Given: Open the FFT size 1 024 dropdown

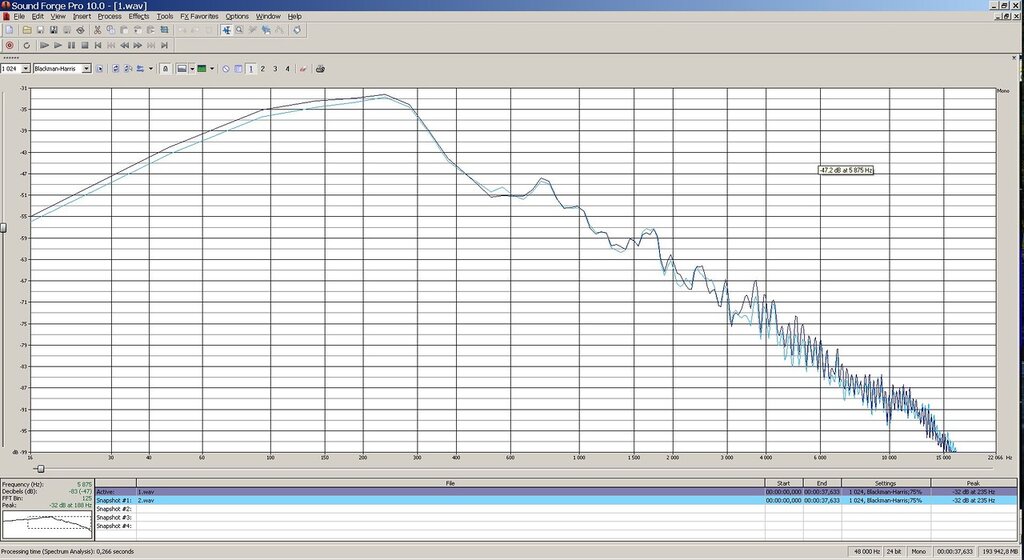Looking at the screenshot, I should pyautogui.click(x=24, y=69).
